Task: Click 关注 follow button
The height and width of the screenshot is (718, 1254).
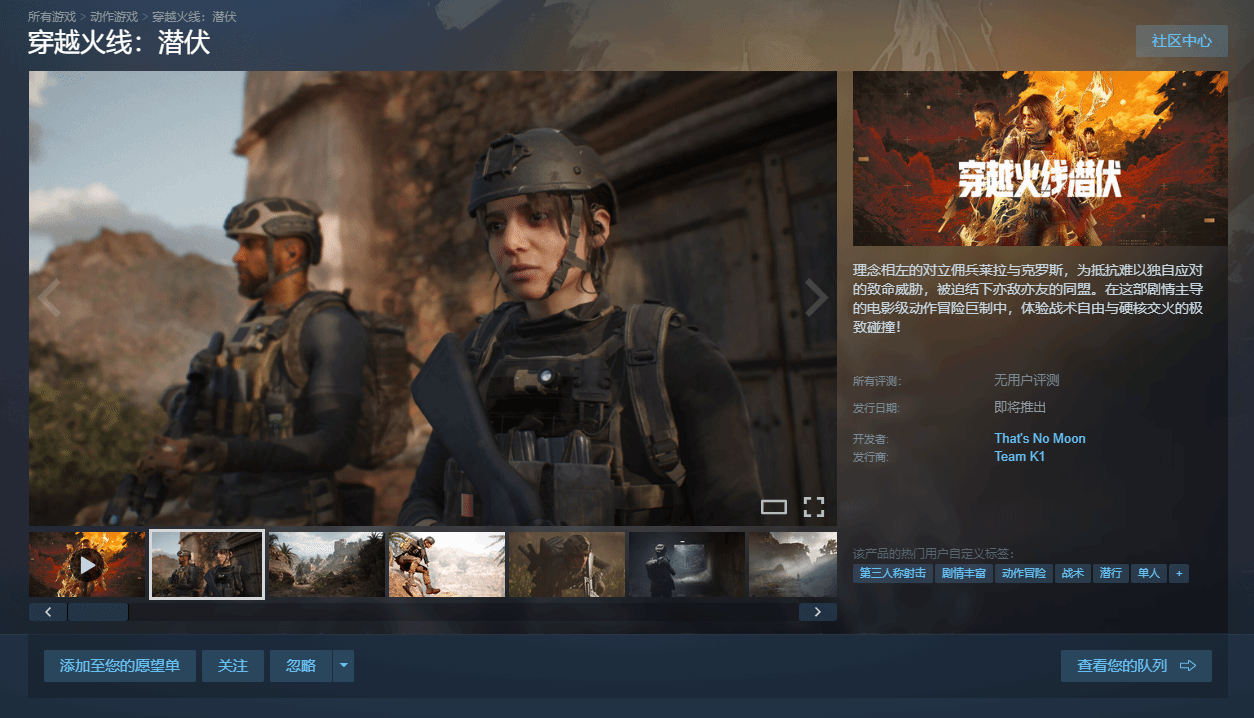Action: [x=233, y=666]
